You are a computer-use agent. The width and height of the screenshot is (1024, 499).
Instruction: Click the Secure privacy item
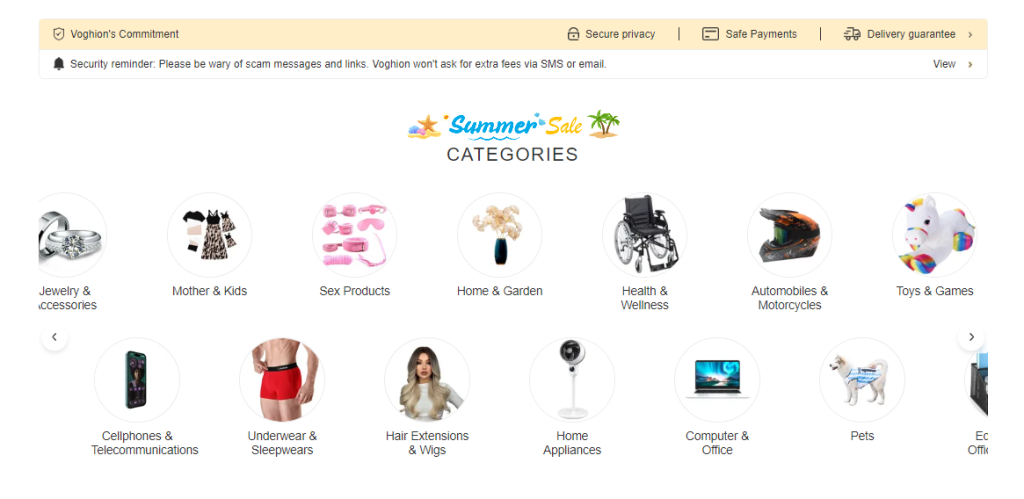(x=611, y=34)
